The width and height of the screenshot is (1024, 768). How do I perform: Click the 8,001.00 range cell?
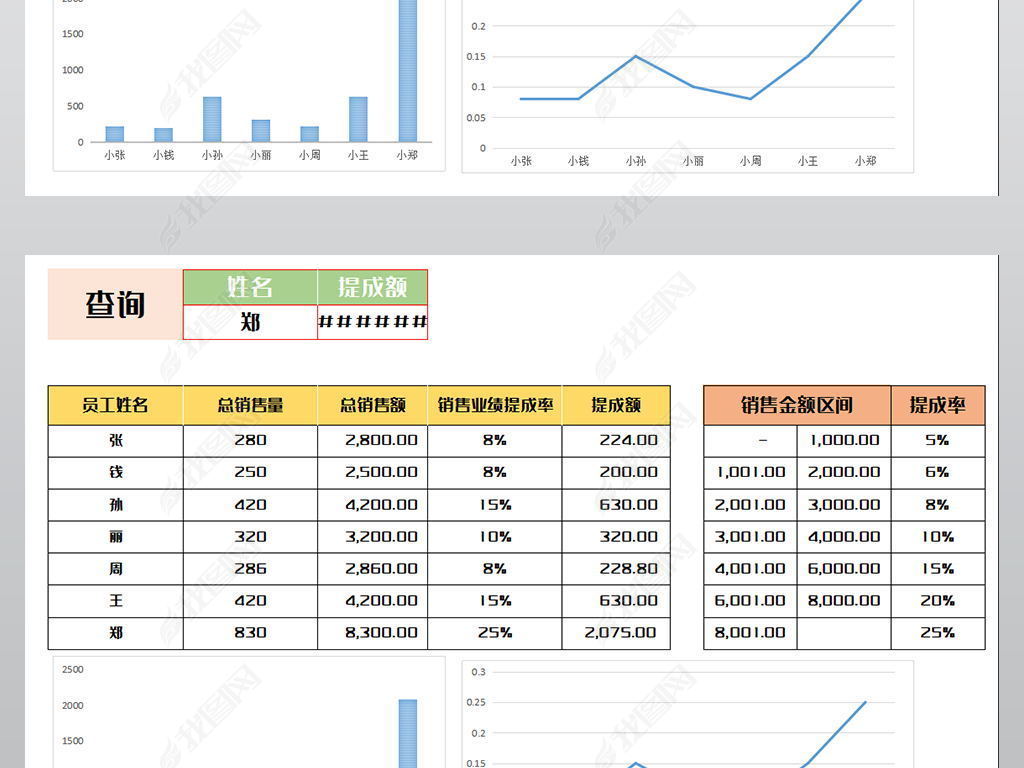tap(750, 633)
